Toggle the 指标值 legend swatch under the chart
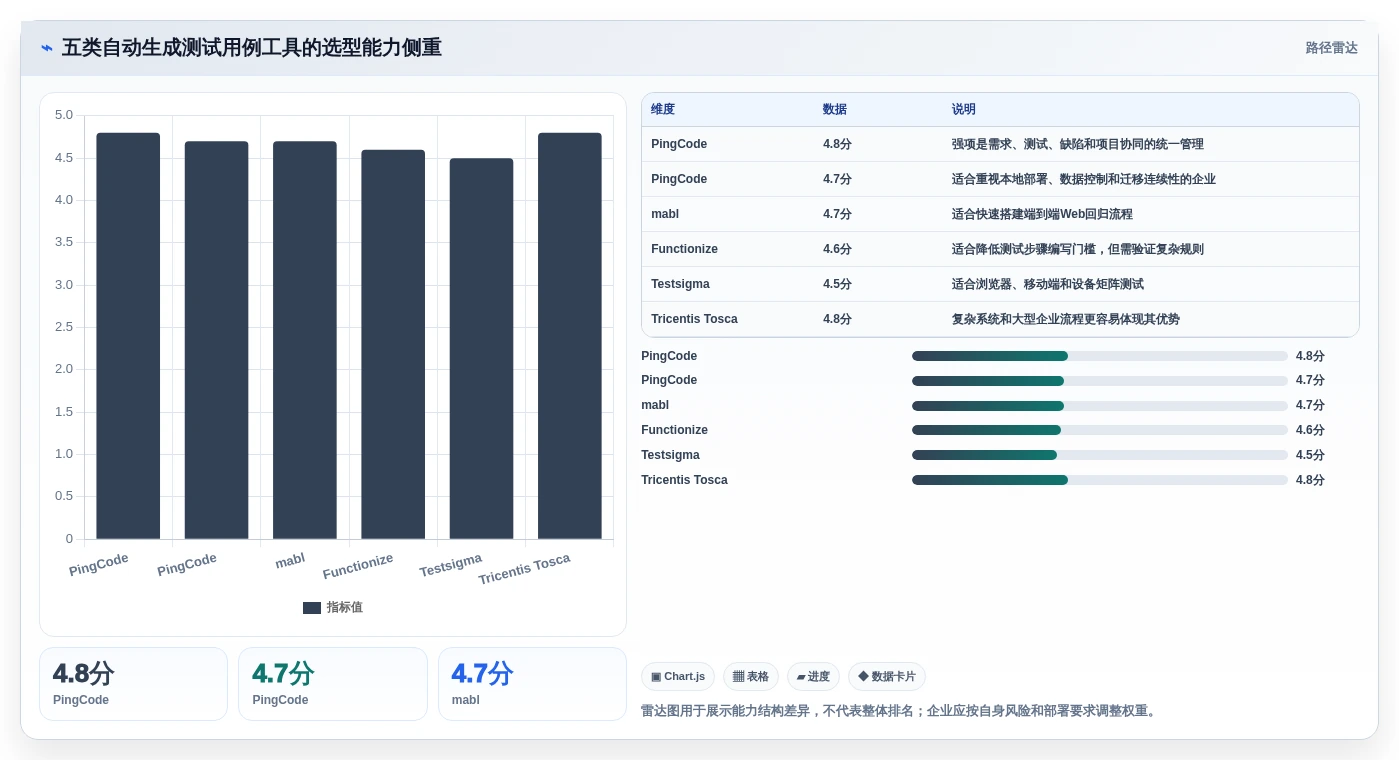Screen dimensions: 1399x760 click(312, 608)
